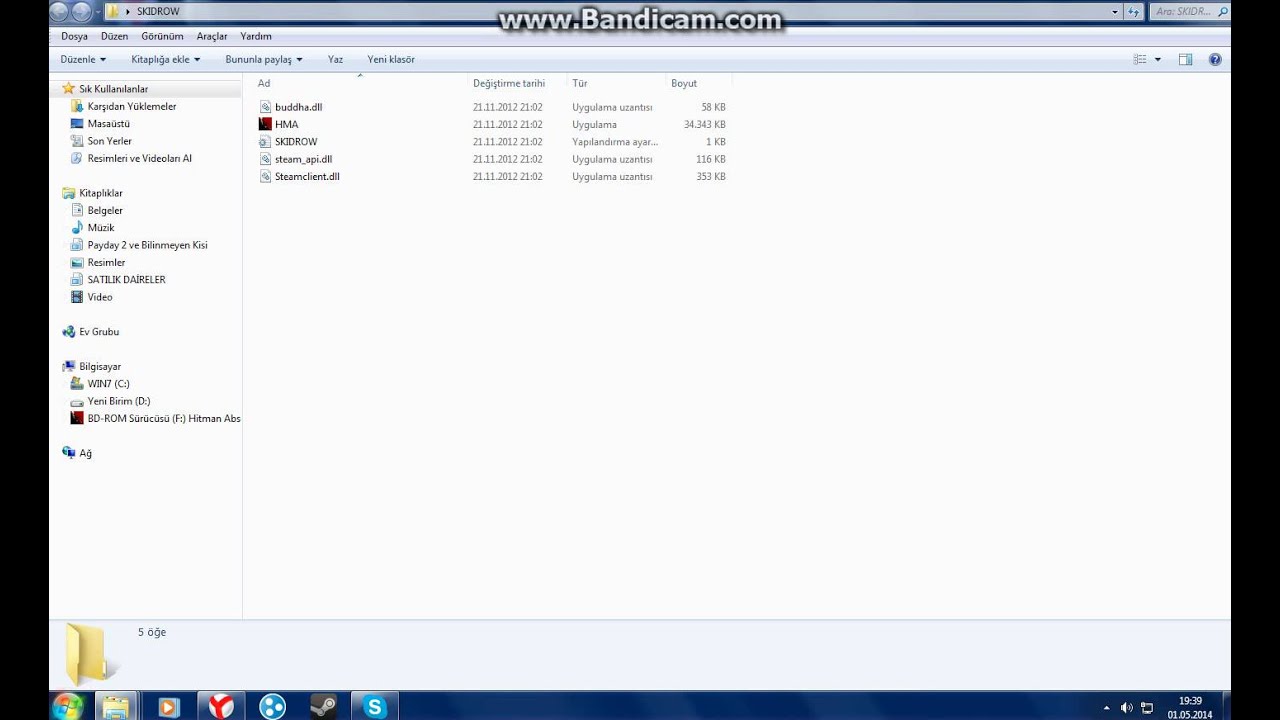
Task: Select the Steamclient.dll file icon
Action: click(x=265, y=176)
